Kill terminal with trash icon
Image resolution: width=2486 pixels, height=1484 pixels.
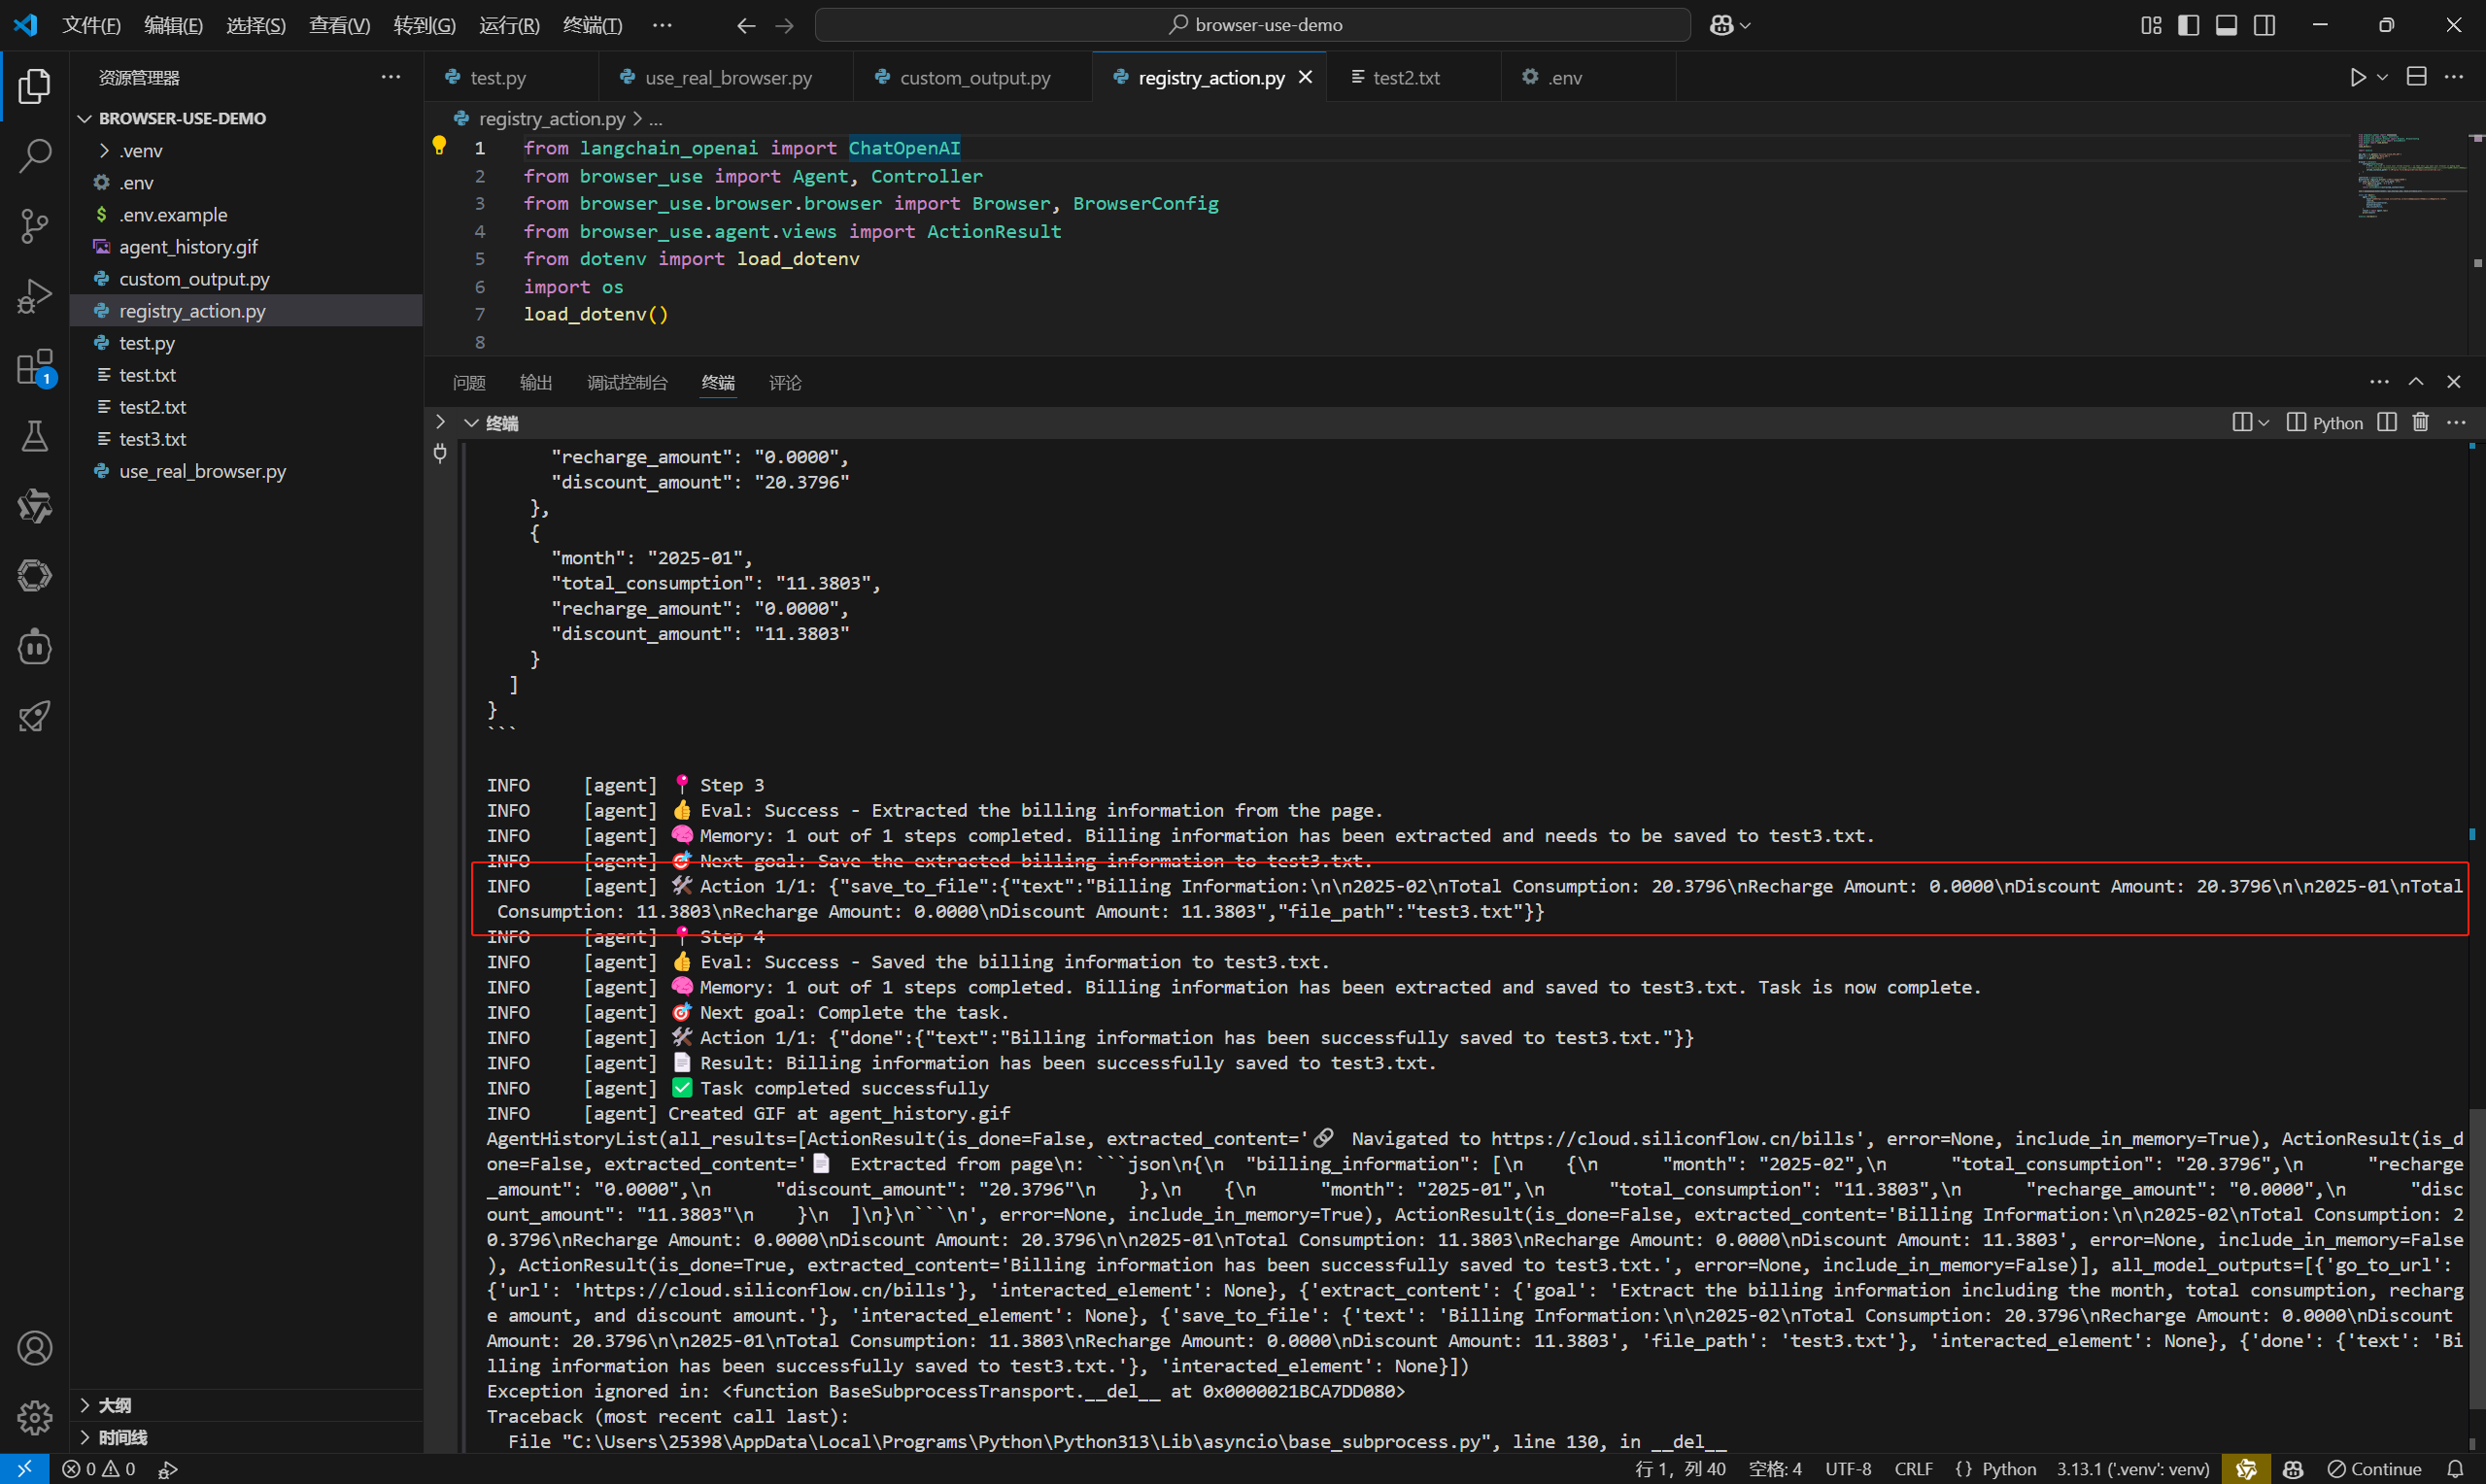[x=2420, y=423]
